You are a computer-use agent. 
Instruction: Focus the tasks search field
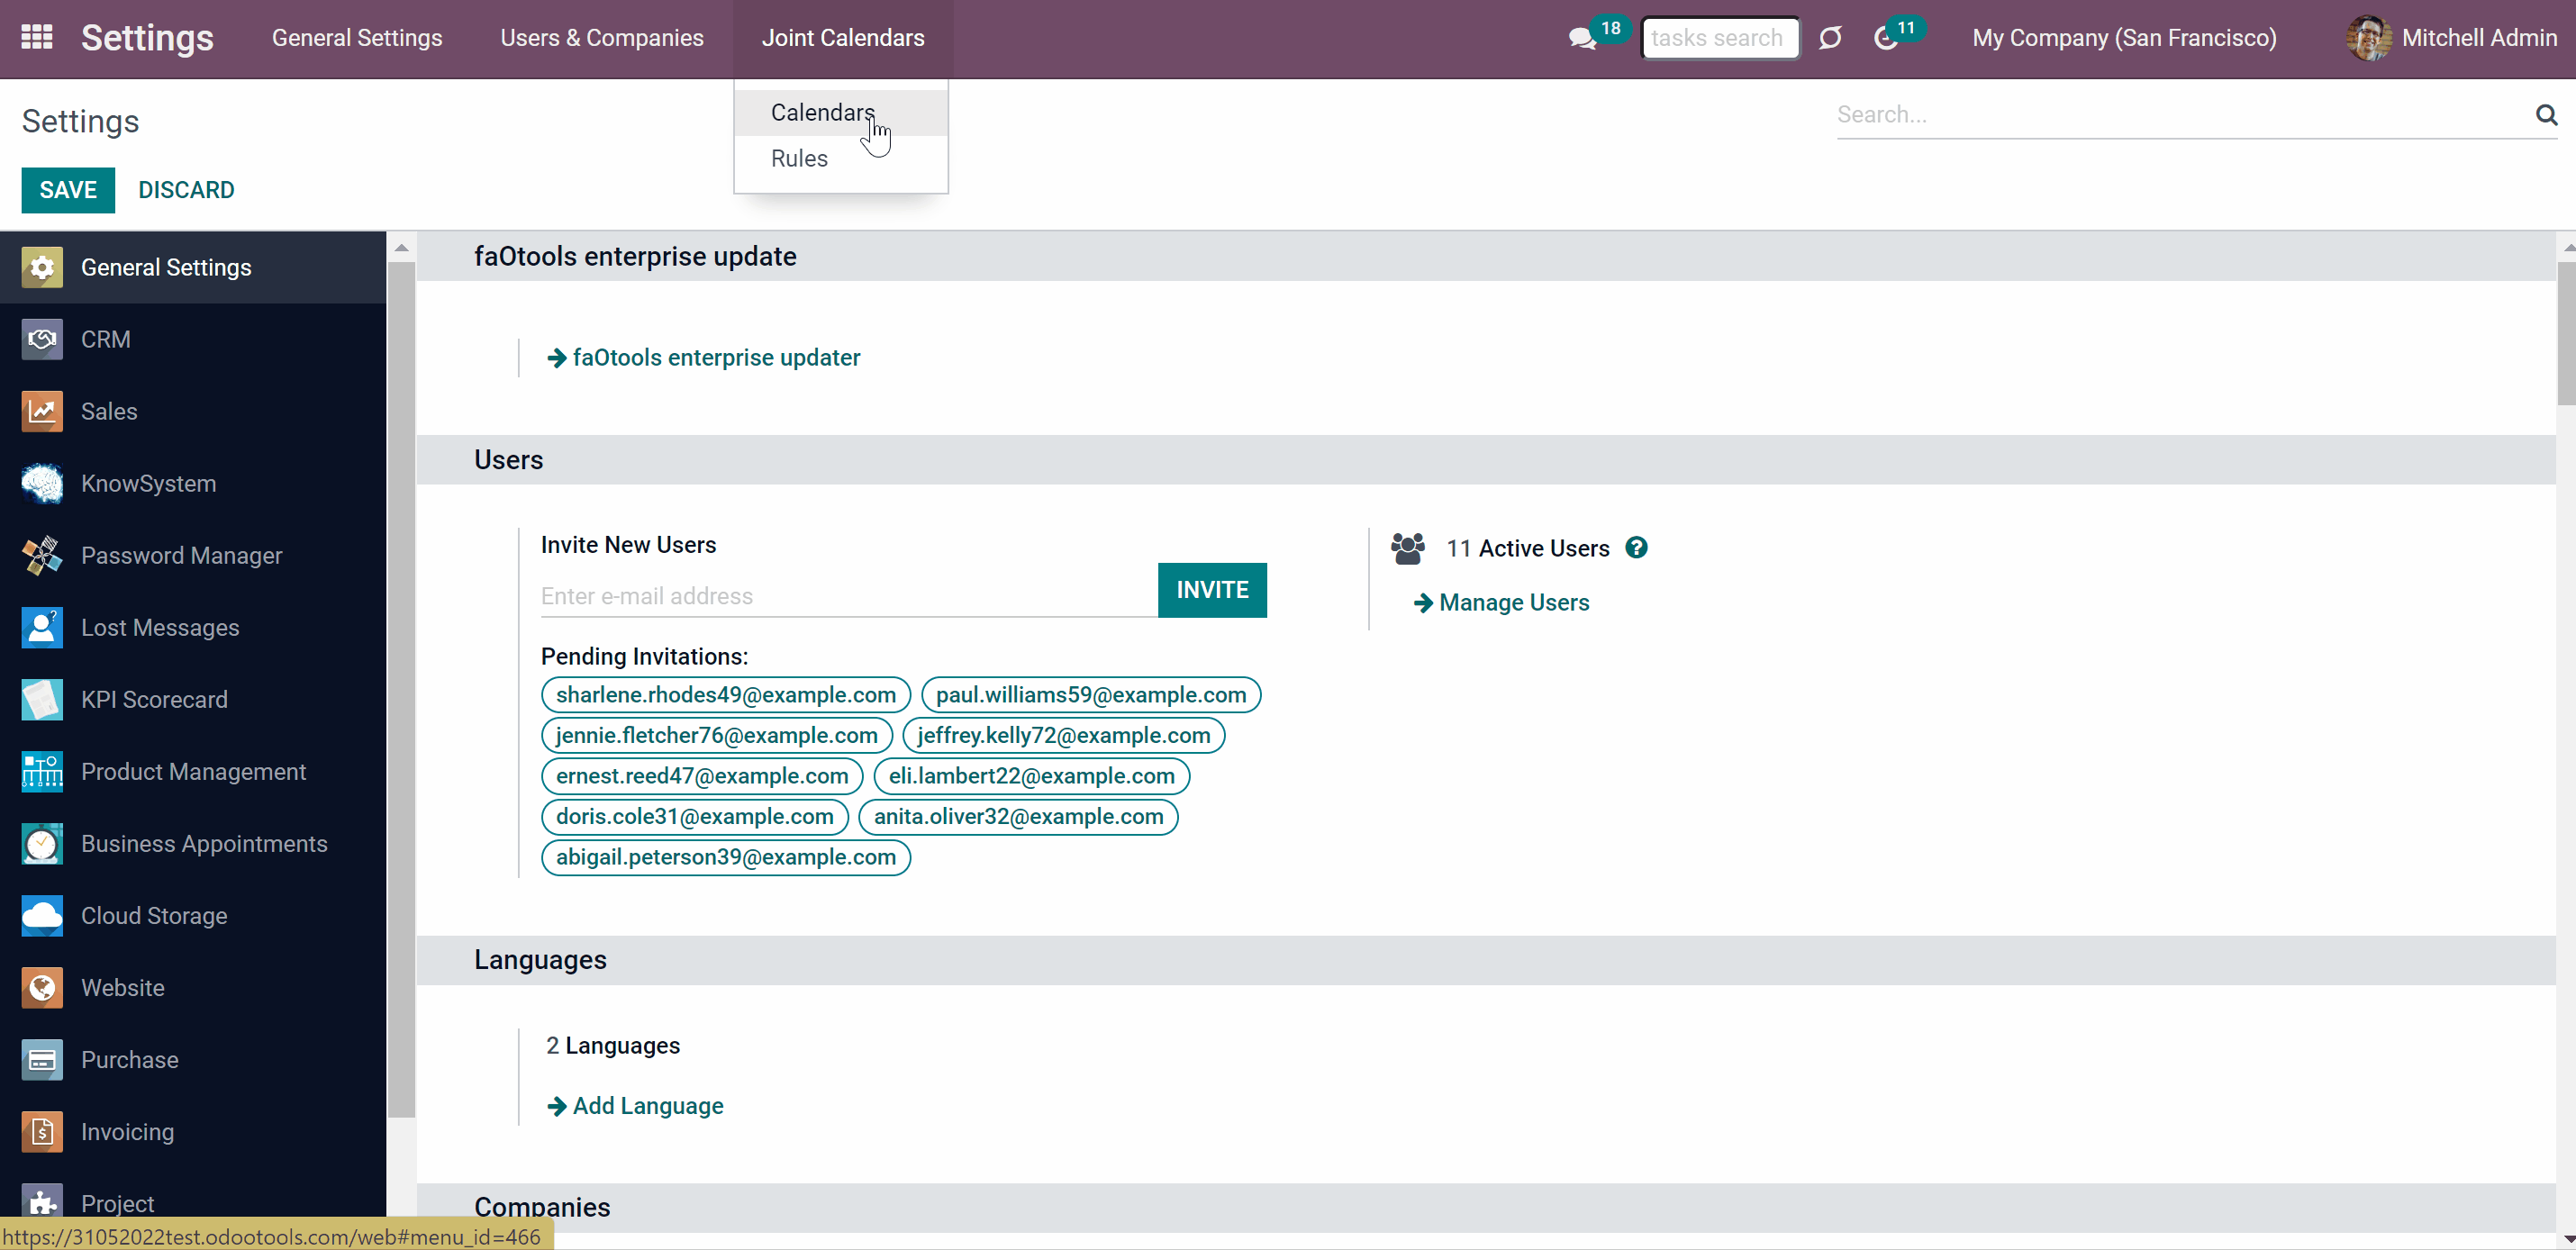point(1720,38)
